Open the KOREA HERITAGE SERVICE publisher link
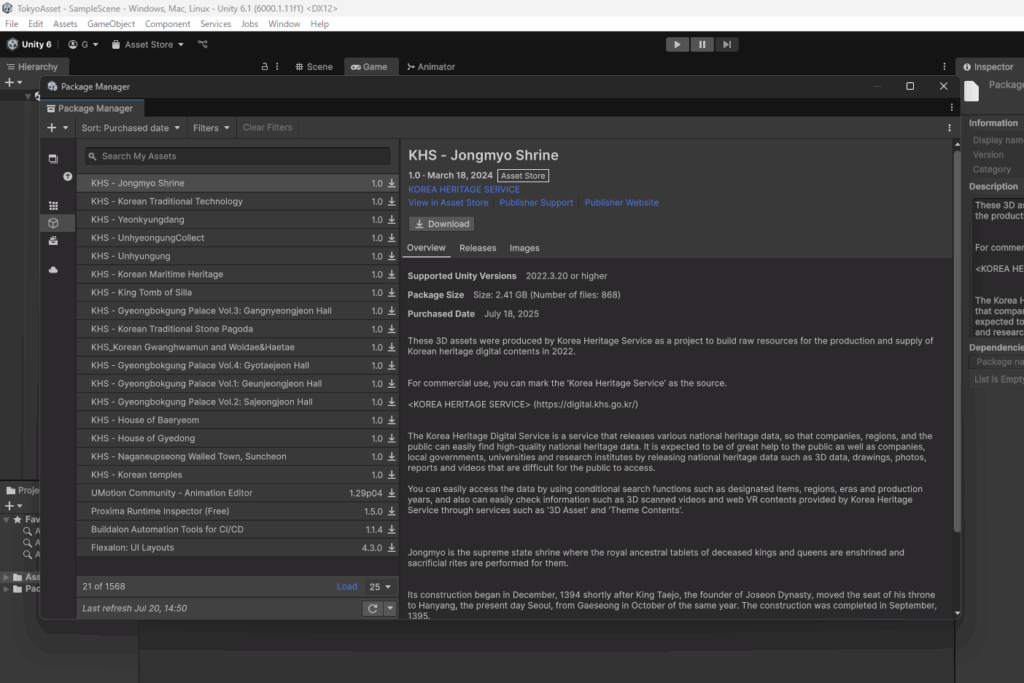1024x683 pixels. (464, 189)
